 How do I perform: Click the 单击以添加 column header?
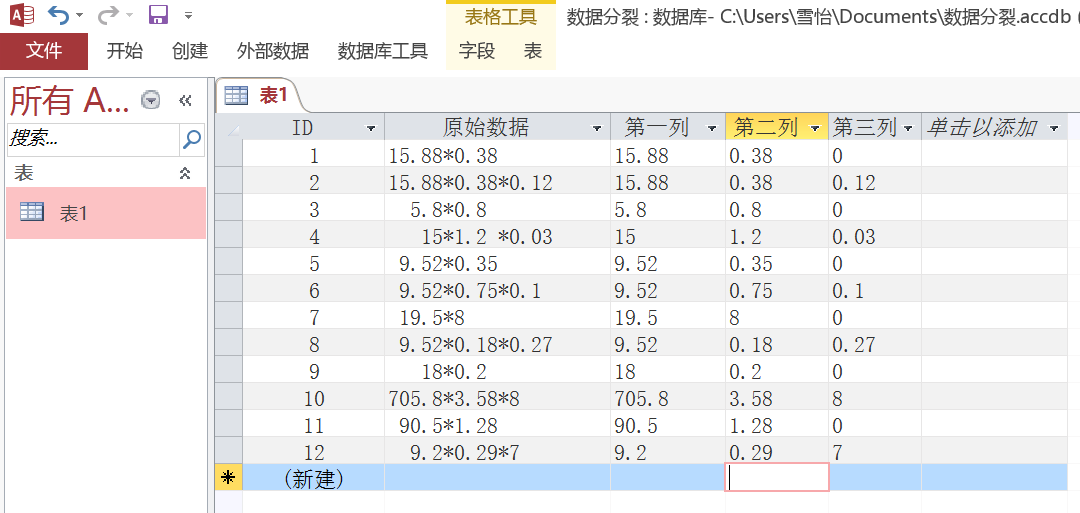click(983, 128)
